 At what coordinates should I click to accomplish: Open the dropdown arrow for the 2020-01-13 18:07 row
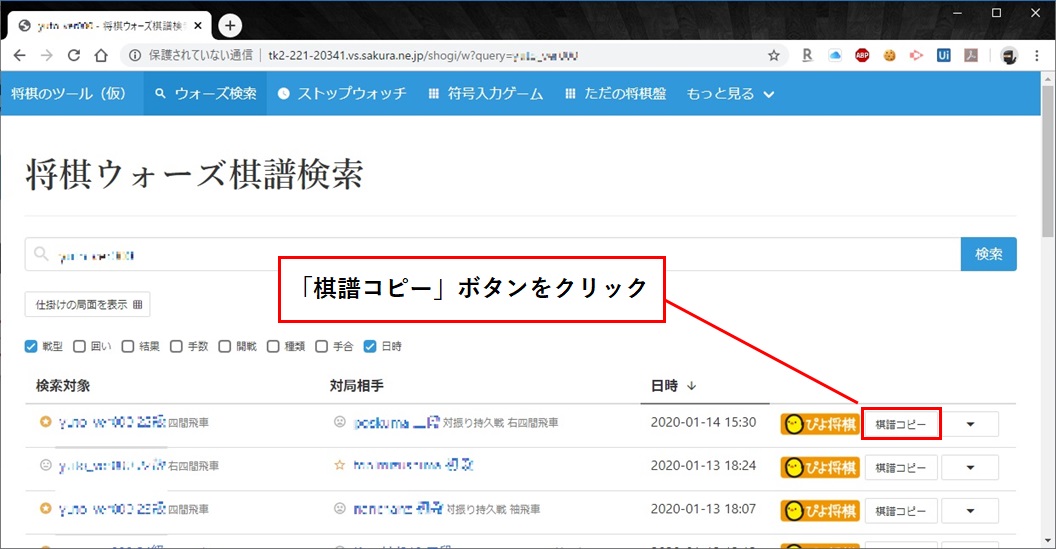970,511
